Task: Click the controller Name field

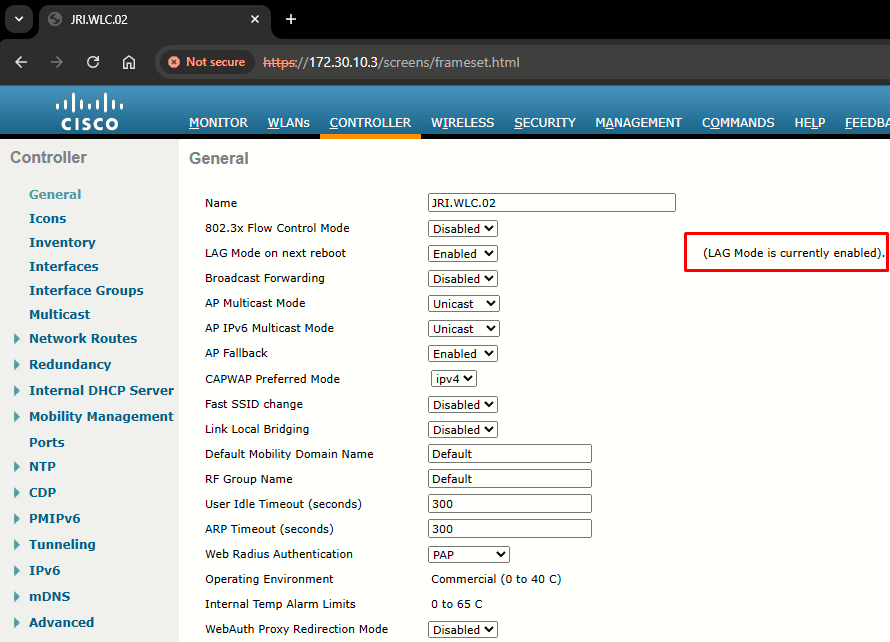Action: click(552, 203)
